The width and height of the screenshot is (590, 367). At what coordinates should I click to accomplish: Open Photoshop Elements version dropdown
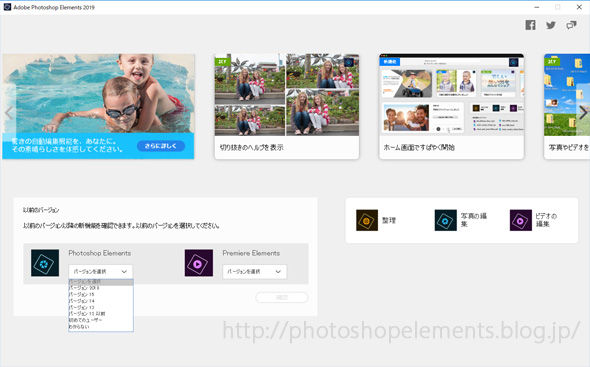(100, 271)
